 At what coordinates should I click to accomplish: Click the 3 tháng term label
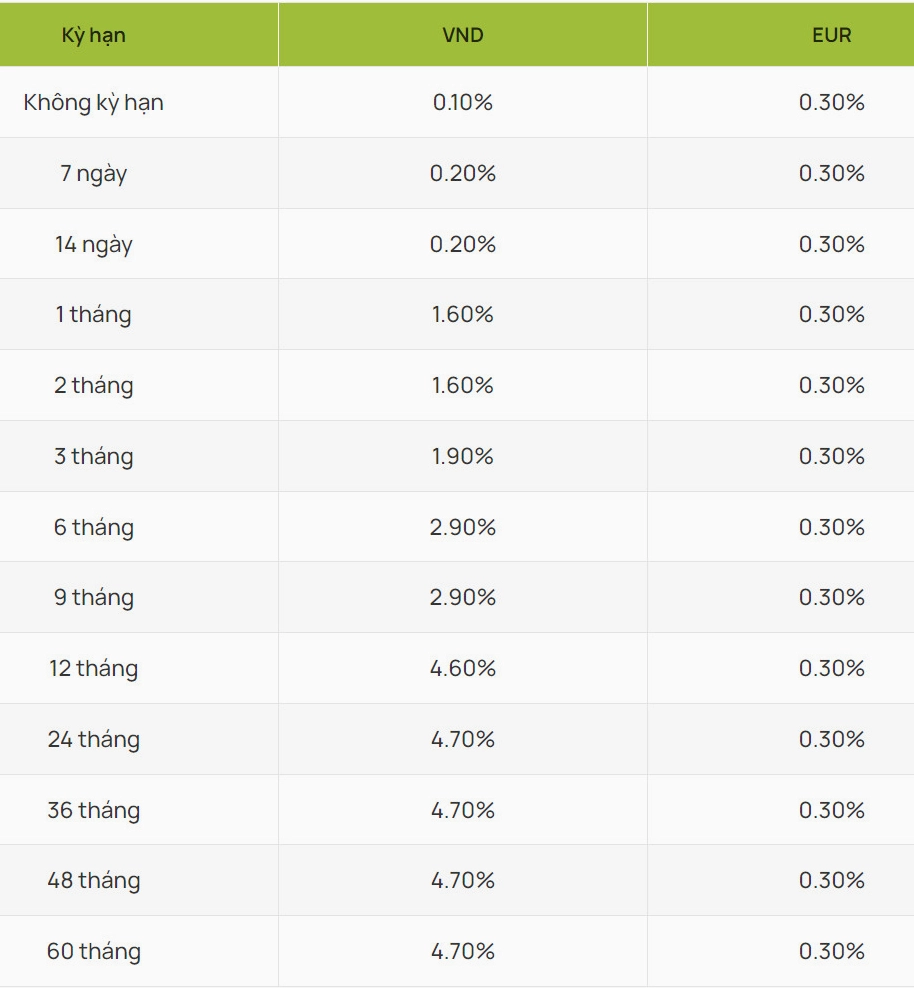pos(93,456)
